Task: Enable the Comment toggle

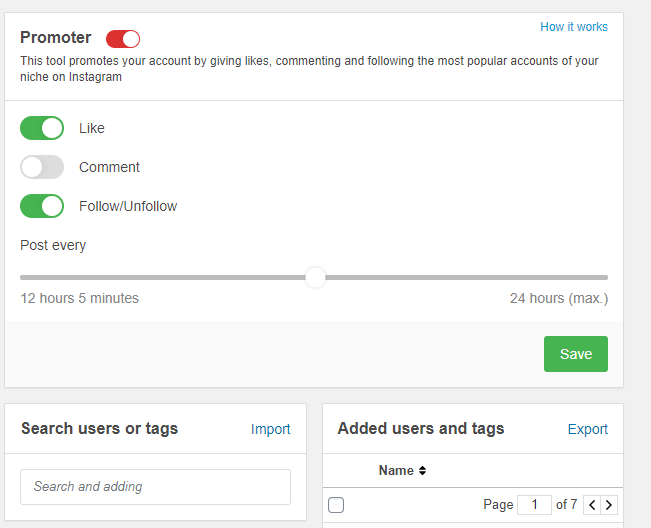Action: pos(42,167)
